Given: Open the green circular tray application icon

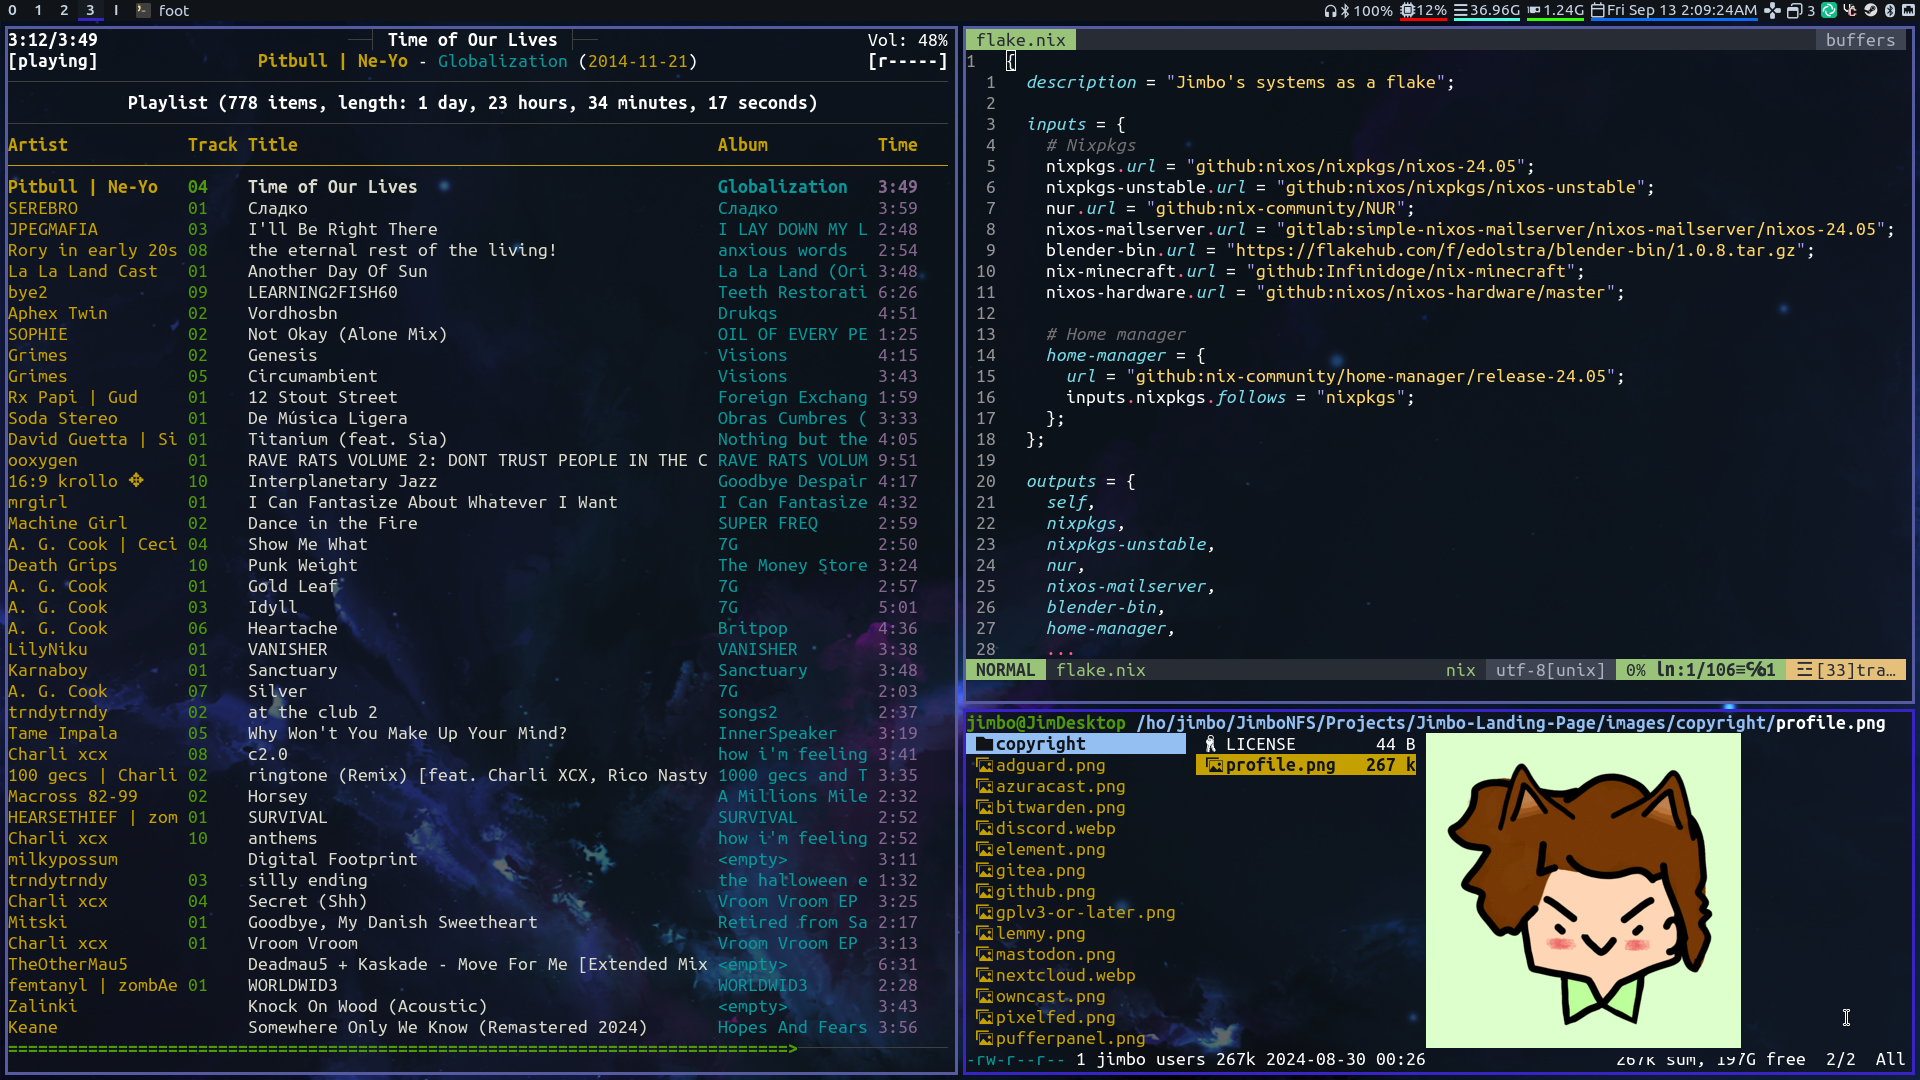Looking at the screenshot, I should (1829, 11).
